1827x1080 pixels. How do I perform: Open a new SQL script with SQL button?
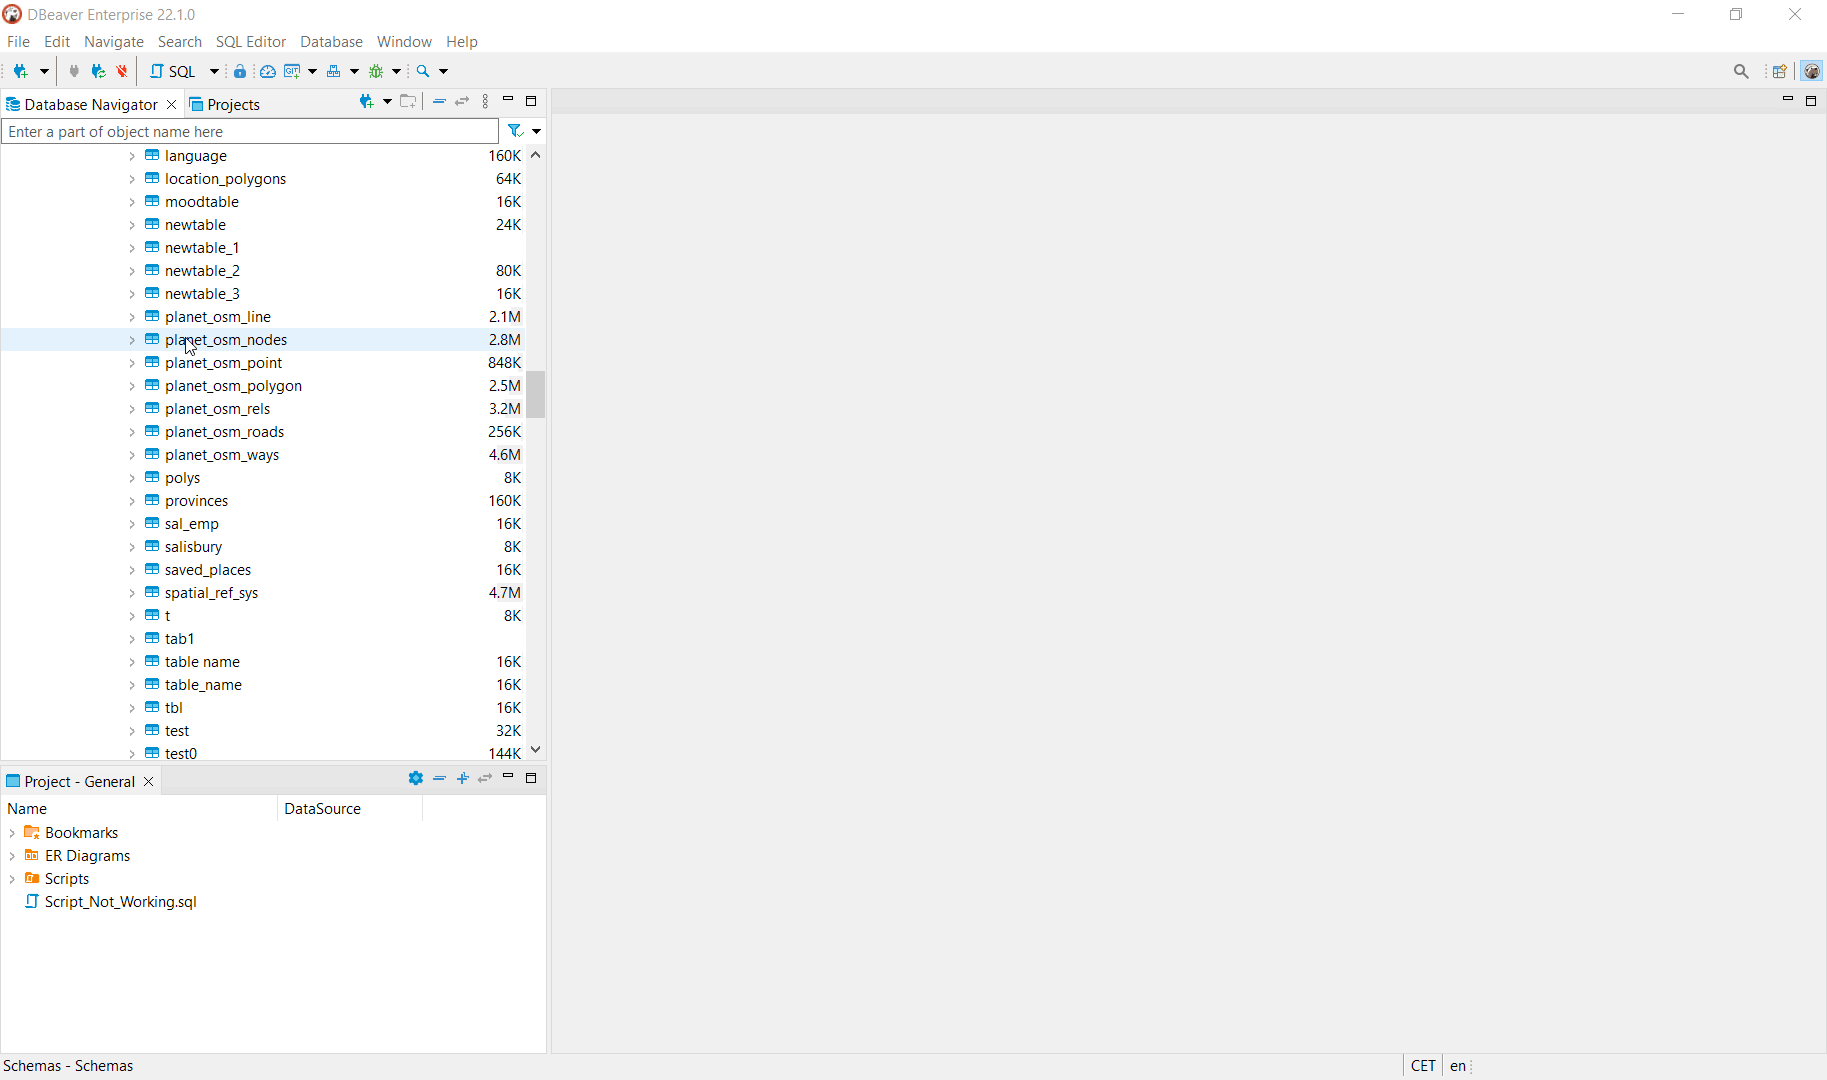[173, 71]
